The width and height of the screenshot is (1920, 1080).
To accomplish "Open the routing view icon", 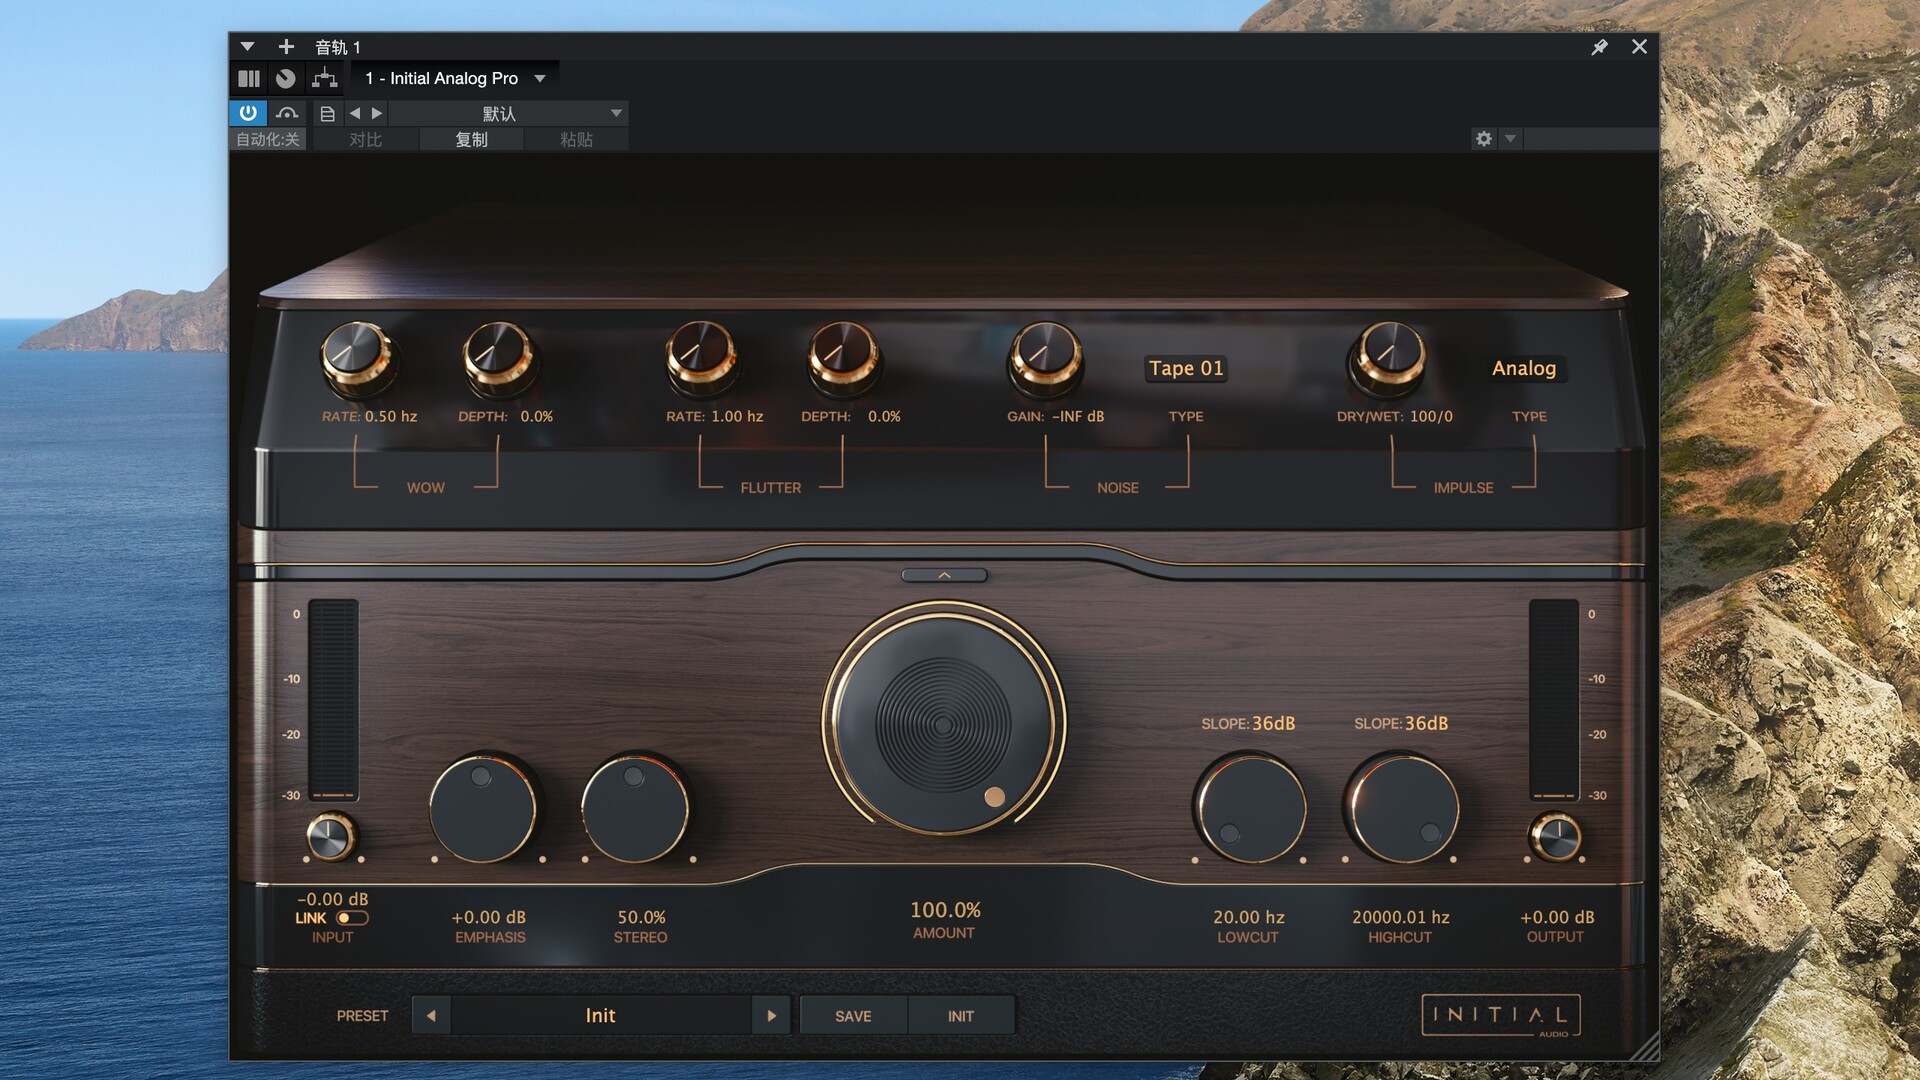I will [x=325, y=78].
